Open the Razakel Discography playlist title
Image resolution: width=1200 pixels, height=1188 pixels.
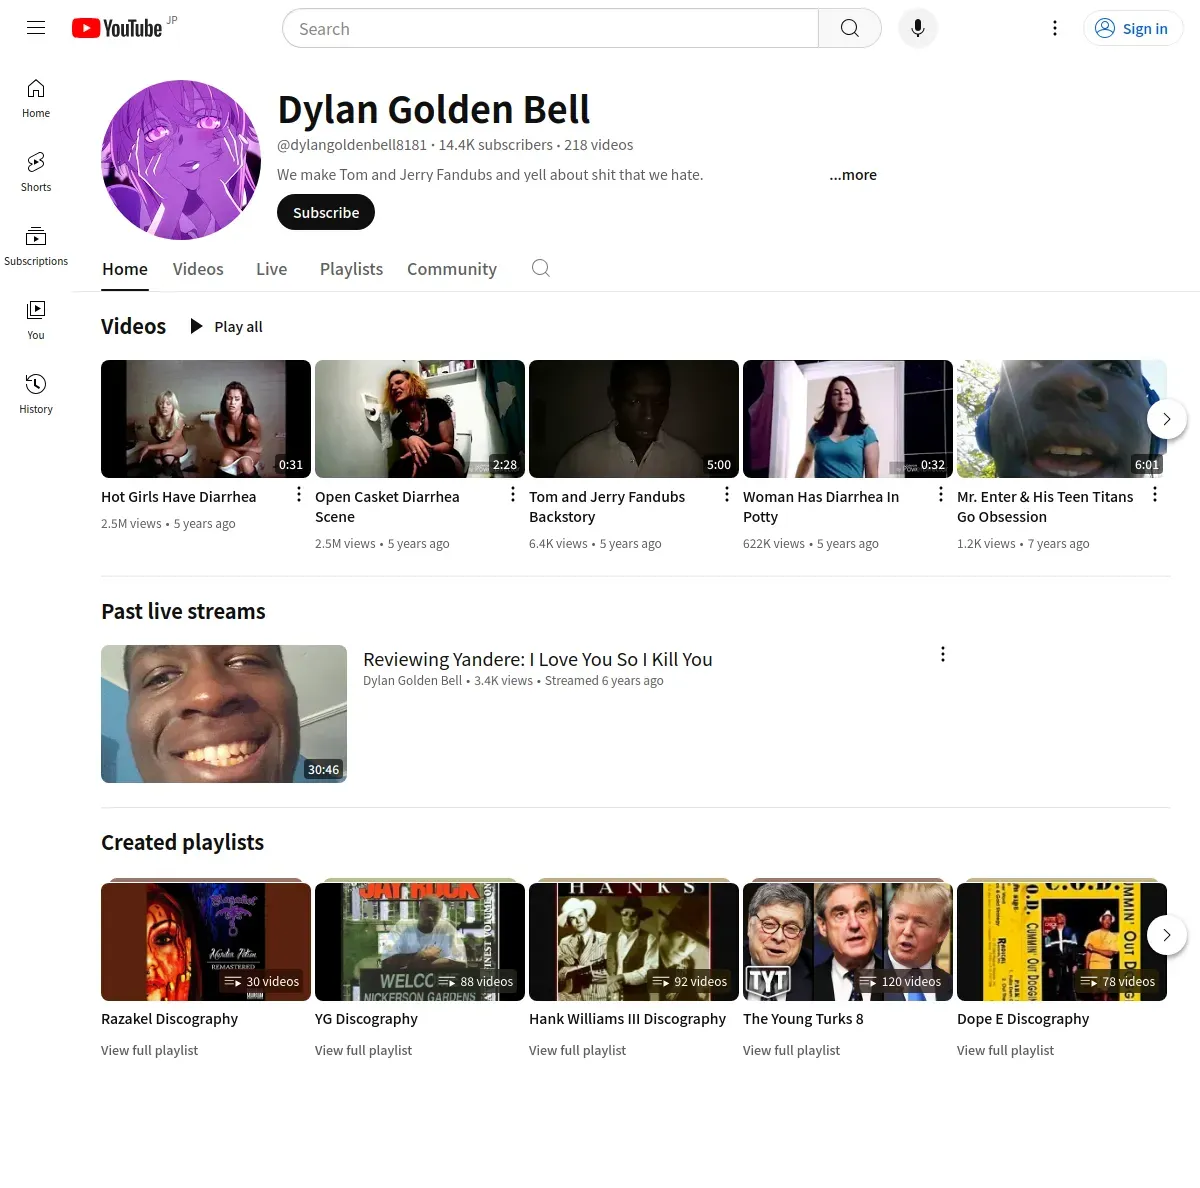[170, 1019]
